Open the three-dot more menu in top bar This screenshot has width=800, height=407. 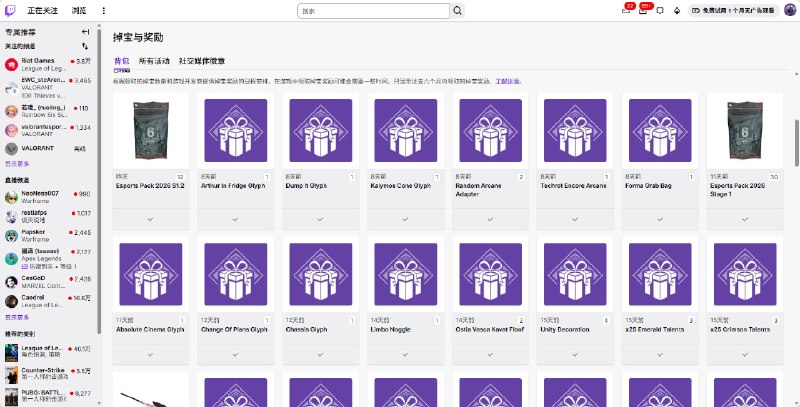click(x=104, y=11)
